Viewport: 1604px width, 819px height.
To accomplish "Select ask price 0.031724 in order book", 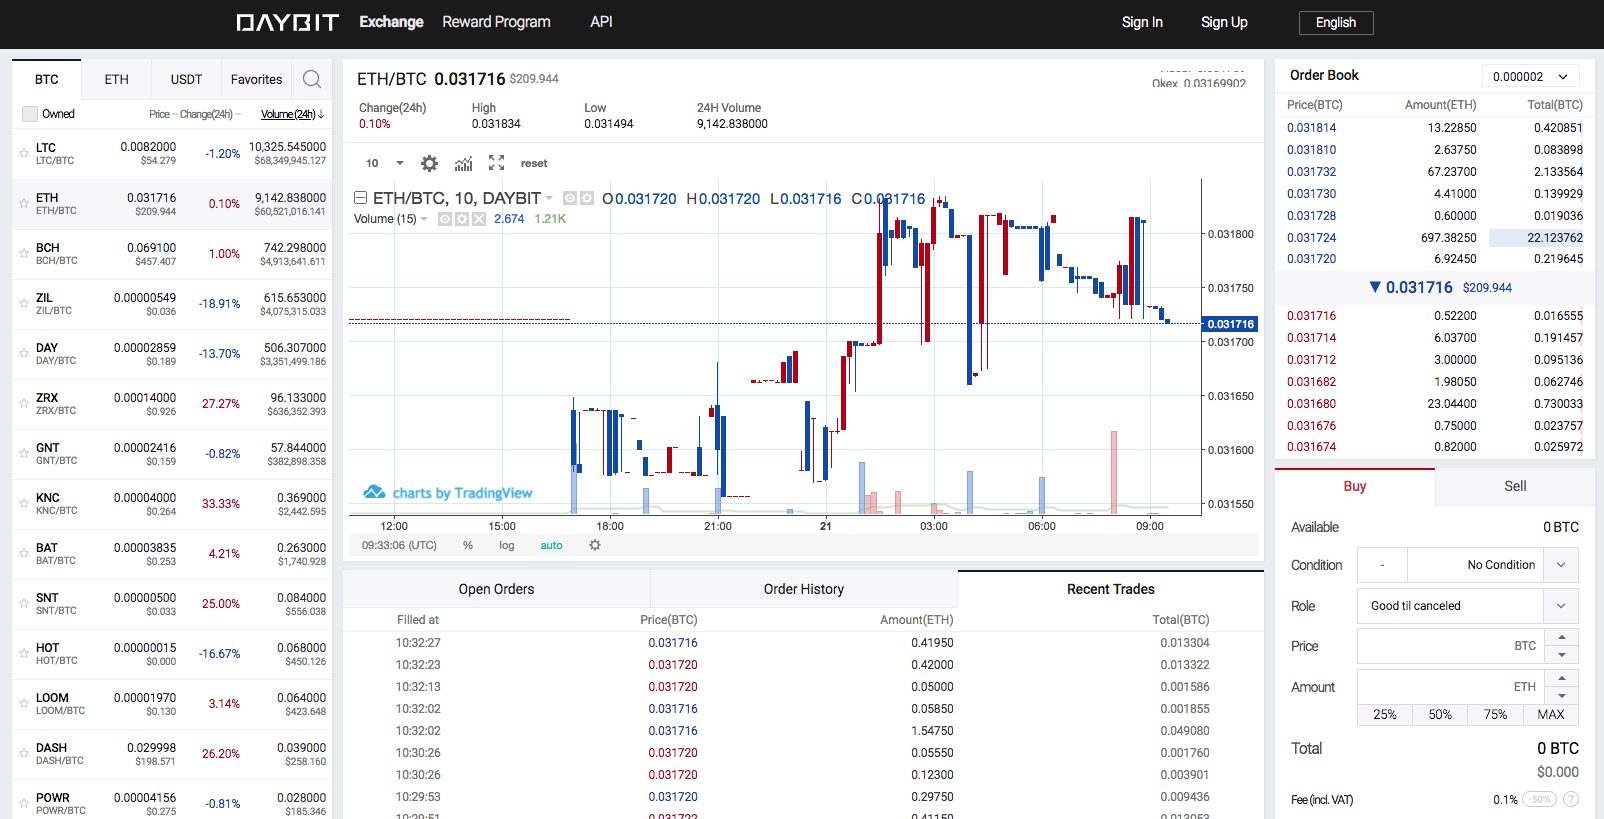I will 1311,238.
